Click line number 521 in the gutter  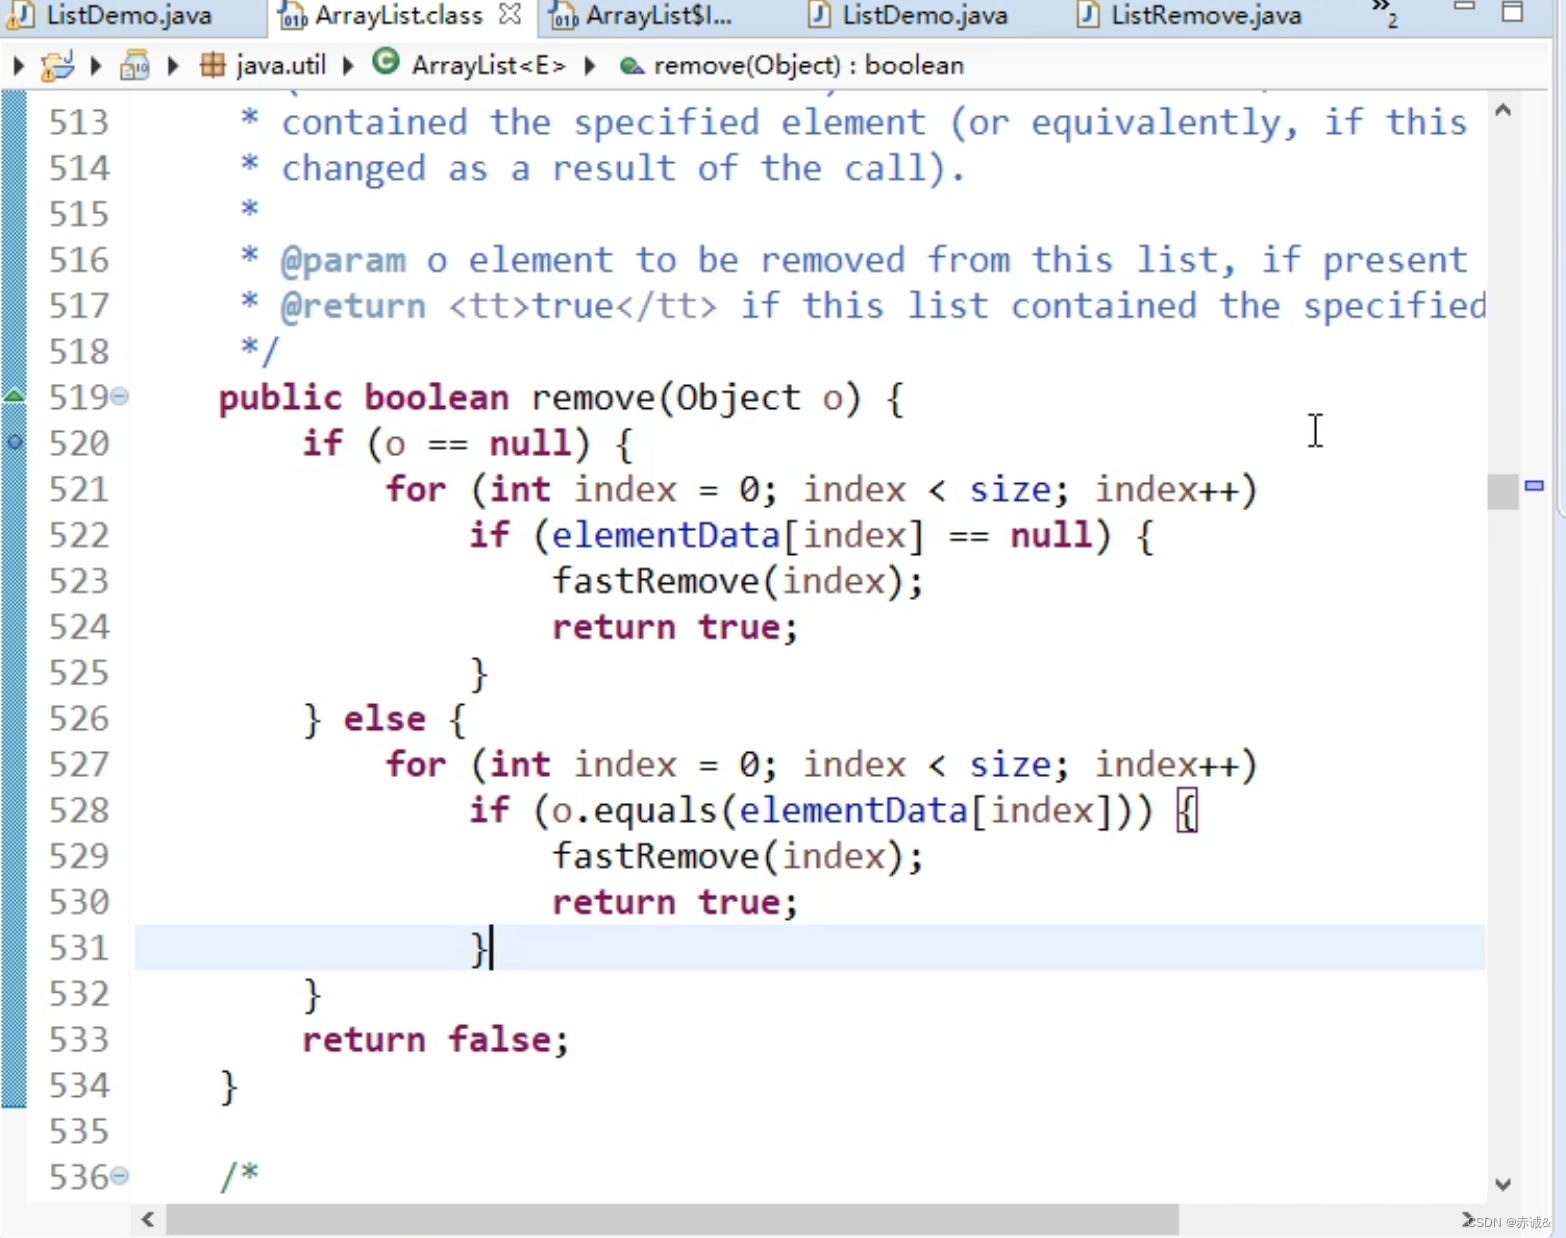point(79,489)
